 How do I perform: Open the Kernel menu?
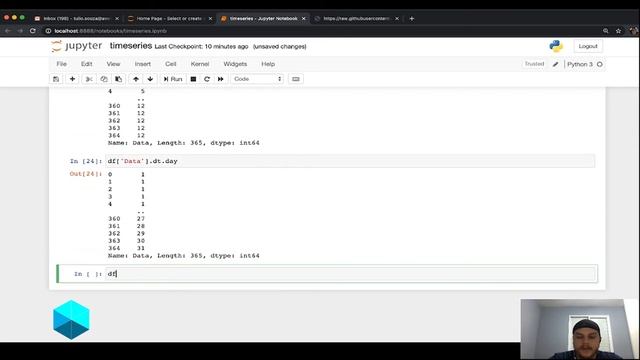coord(200,64)
